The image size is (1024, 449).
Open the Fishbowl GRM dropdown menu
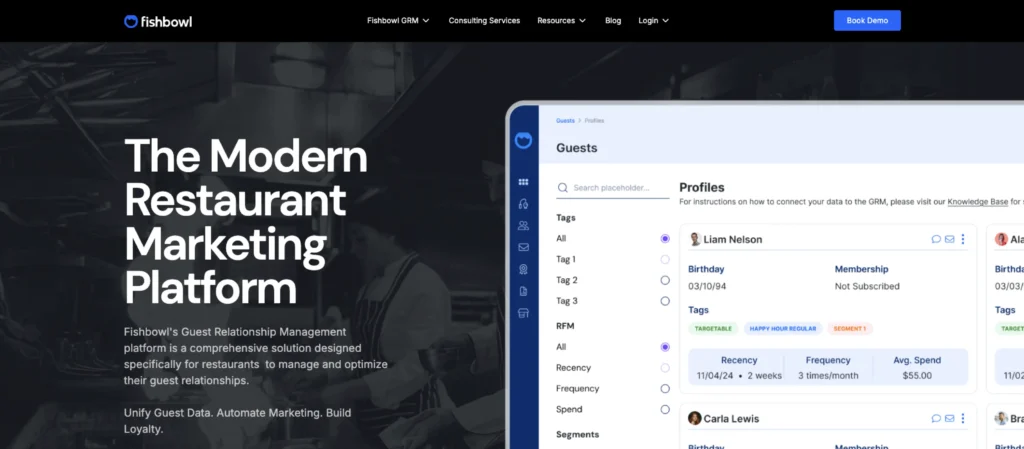398,21
